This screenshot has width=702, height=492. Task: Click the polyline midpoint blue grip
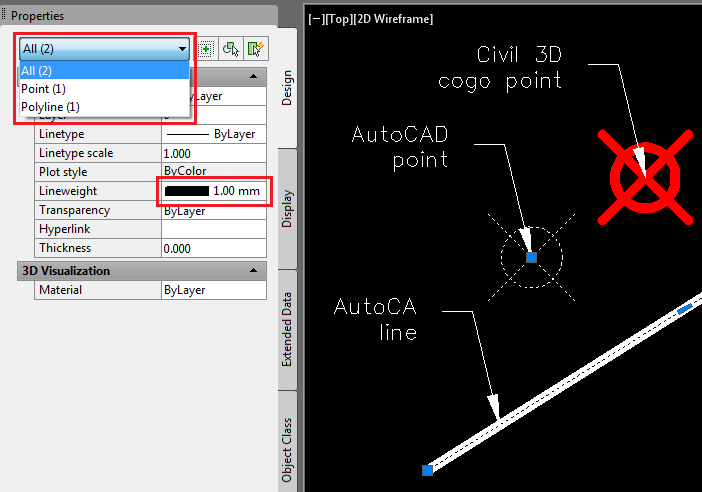click(685, 309)
